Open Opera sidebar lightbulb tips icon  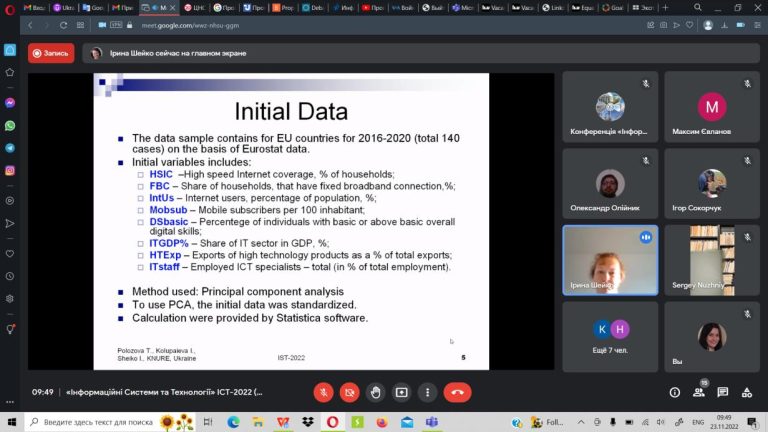click(10, 329)
